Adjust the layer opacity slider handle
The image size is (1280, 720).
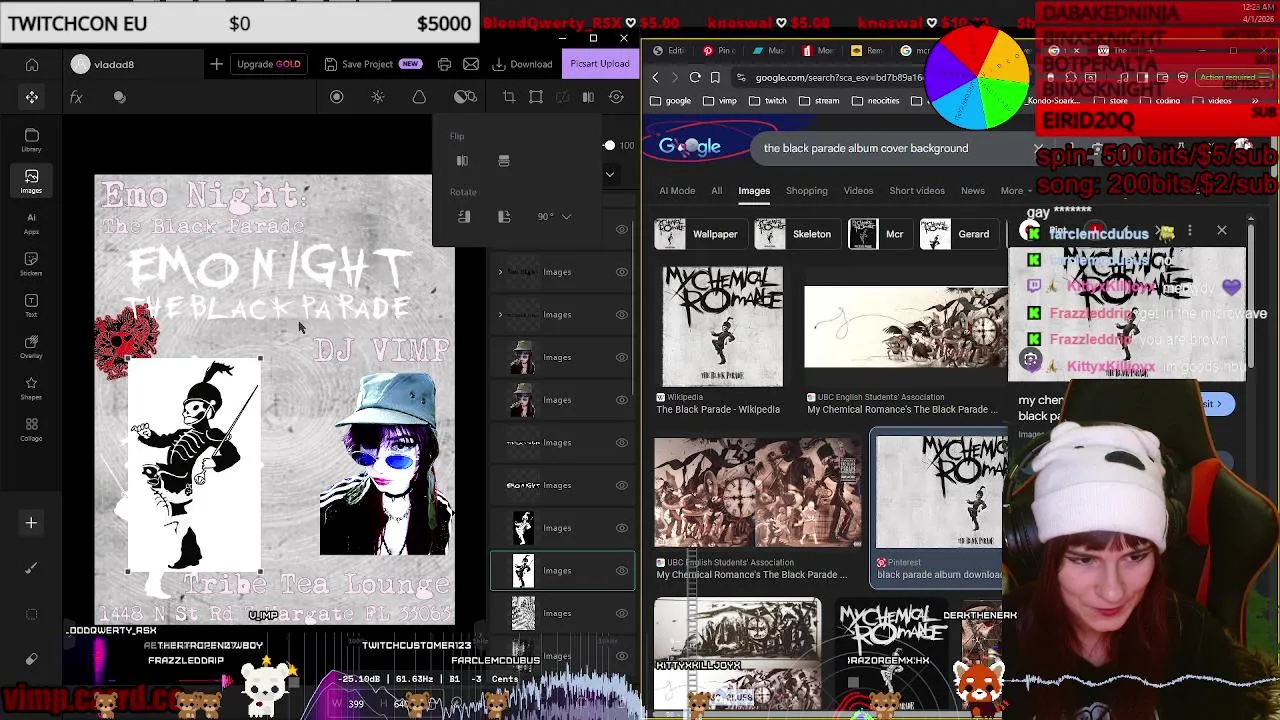coord(609,146)
